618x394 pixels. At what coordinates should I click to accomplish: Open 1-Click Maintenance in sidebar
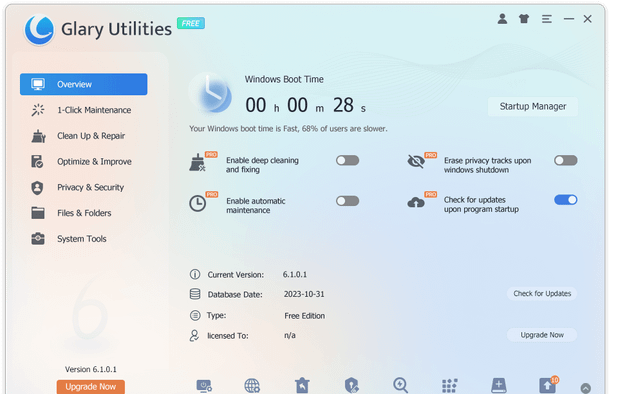click(x=94, y=110)
